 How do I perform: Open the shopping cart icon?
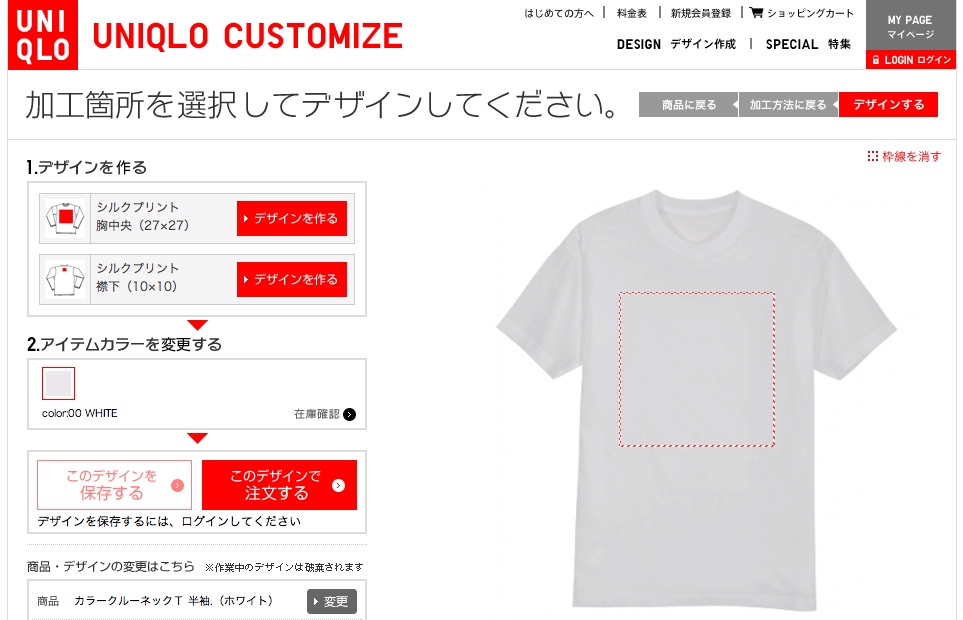[x=757, y=12]
